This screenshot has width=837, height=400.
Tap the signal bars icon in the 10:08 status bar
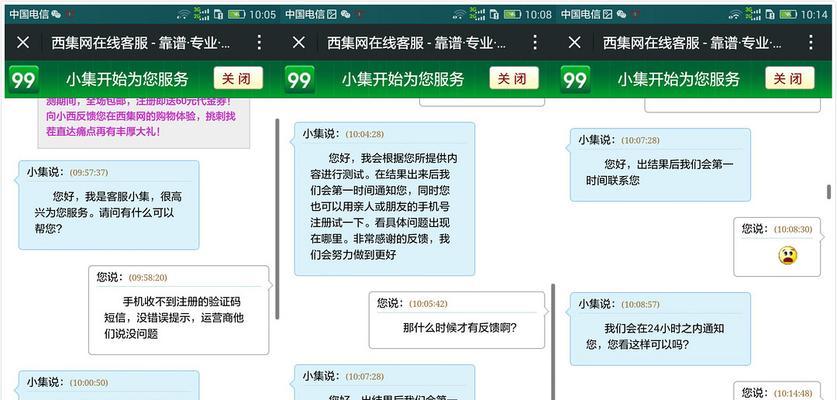(x=477, y=14)
